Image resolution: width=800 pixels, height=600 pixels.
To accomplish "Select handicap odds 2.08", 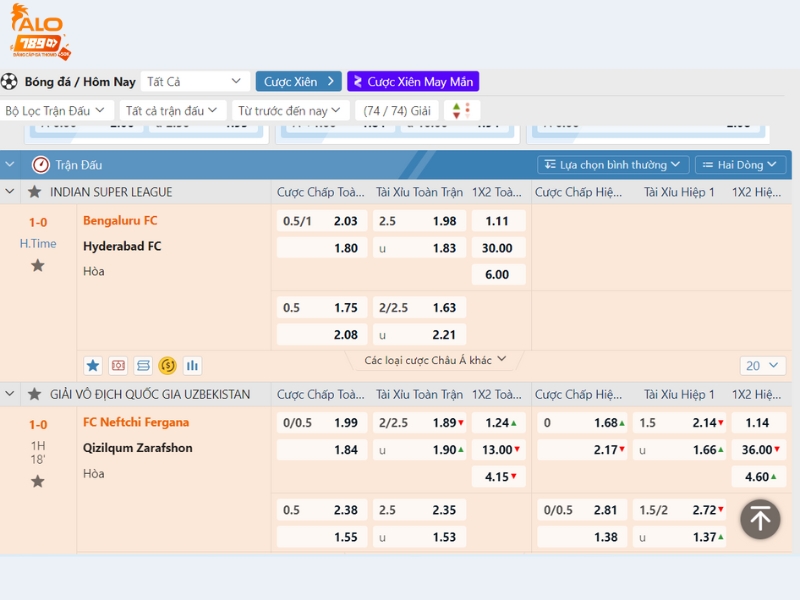I will (x=321, y=335).
